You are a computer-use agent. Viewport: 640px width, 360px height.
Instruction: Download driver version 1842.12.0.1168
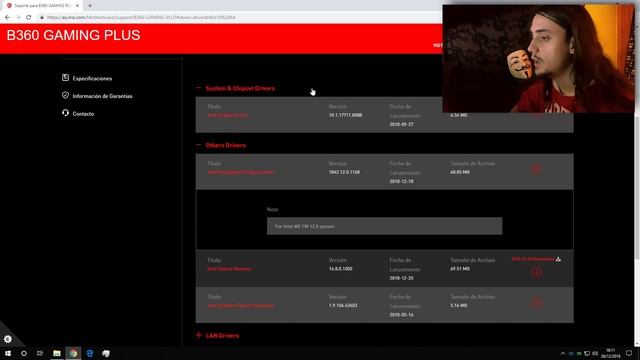click(x=537, y=169)
